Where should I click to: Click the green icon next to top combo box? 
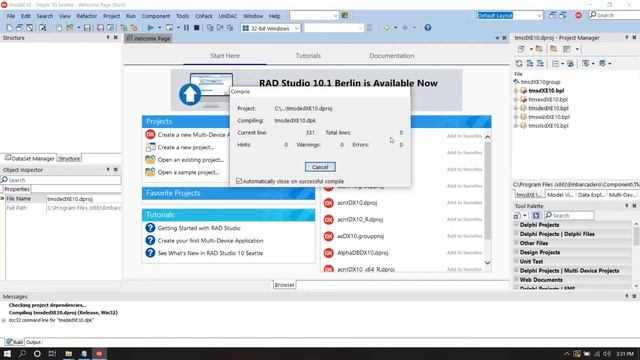point(345,16)
